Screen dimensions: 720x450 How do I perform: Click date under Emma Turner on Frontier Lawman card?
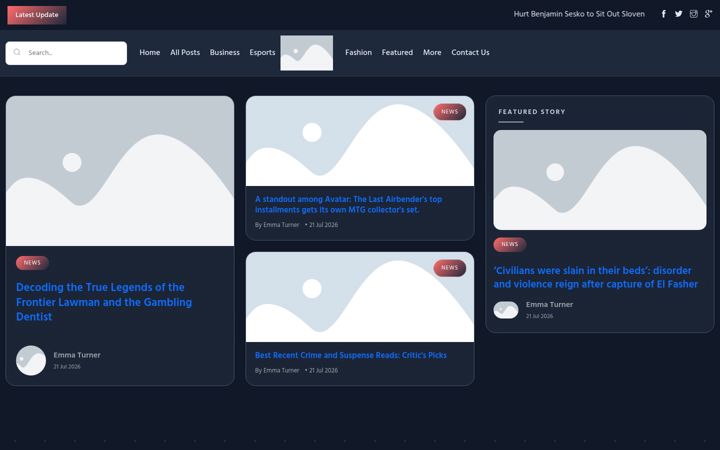click(x=67, y=366)
